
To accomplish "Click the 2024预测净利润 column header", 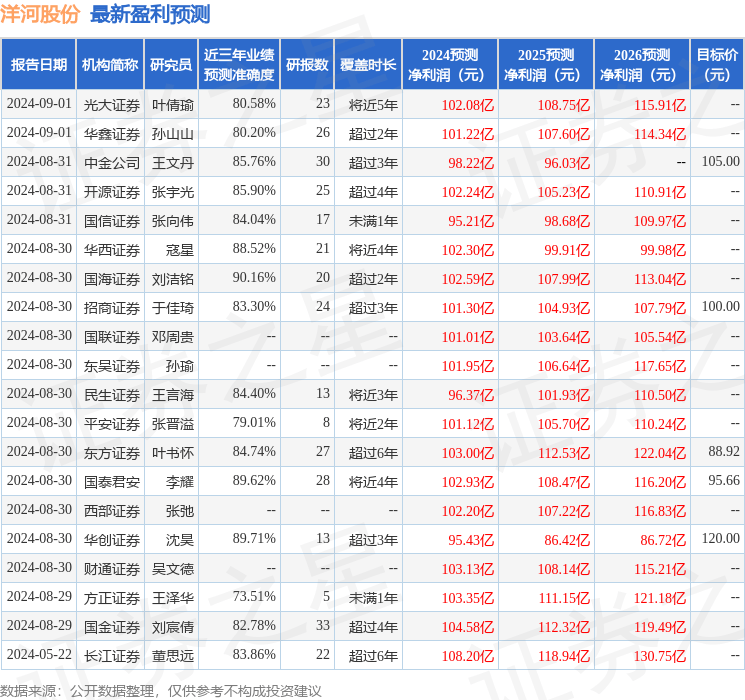I will (450, 64).
